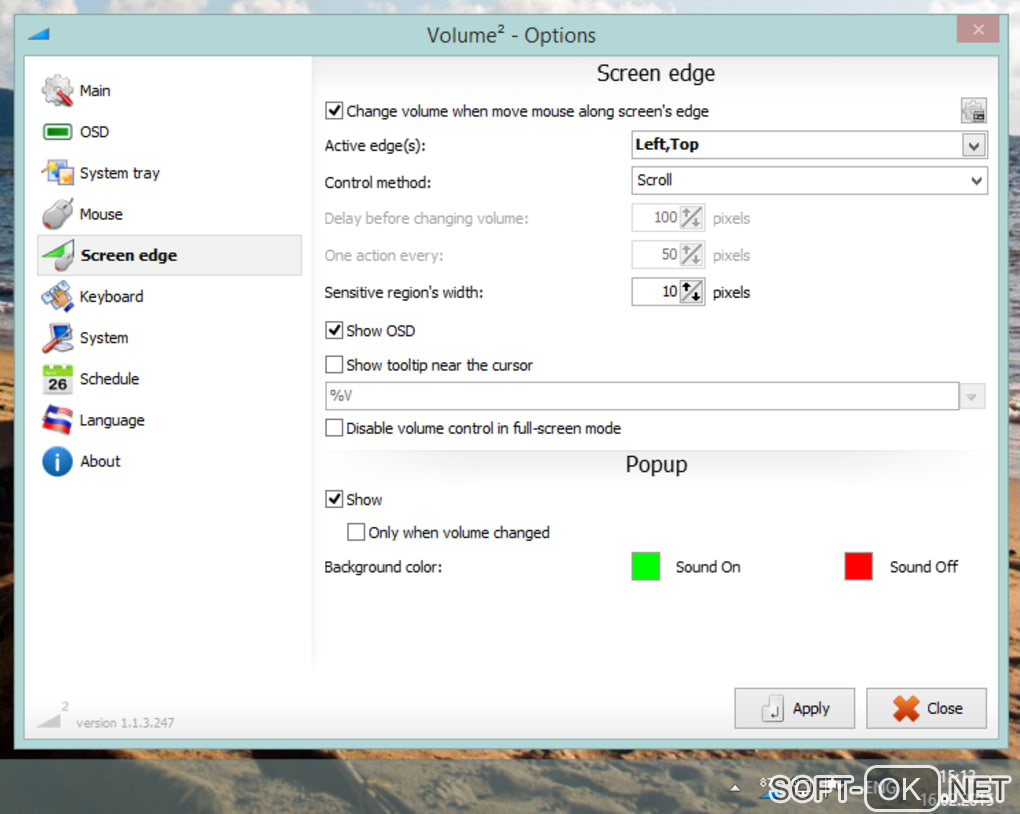The image size is (1020, 814).
Task: Click the version 1.1.3.247 text
Action: 125,723
